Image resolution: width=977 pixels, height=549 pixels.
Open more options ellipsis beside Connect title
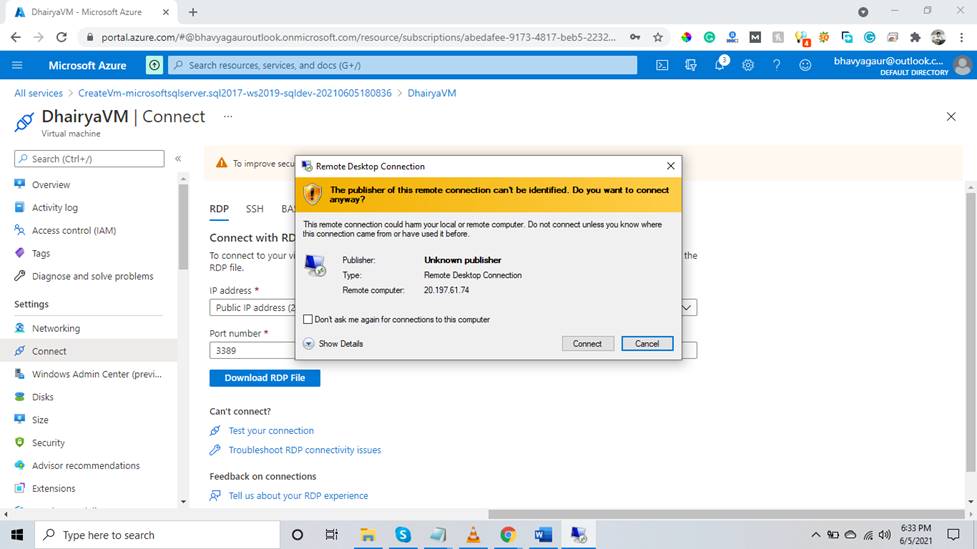click(228, 117)
